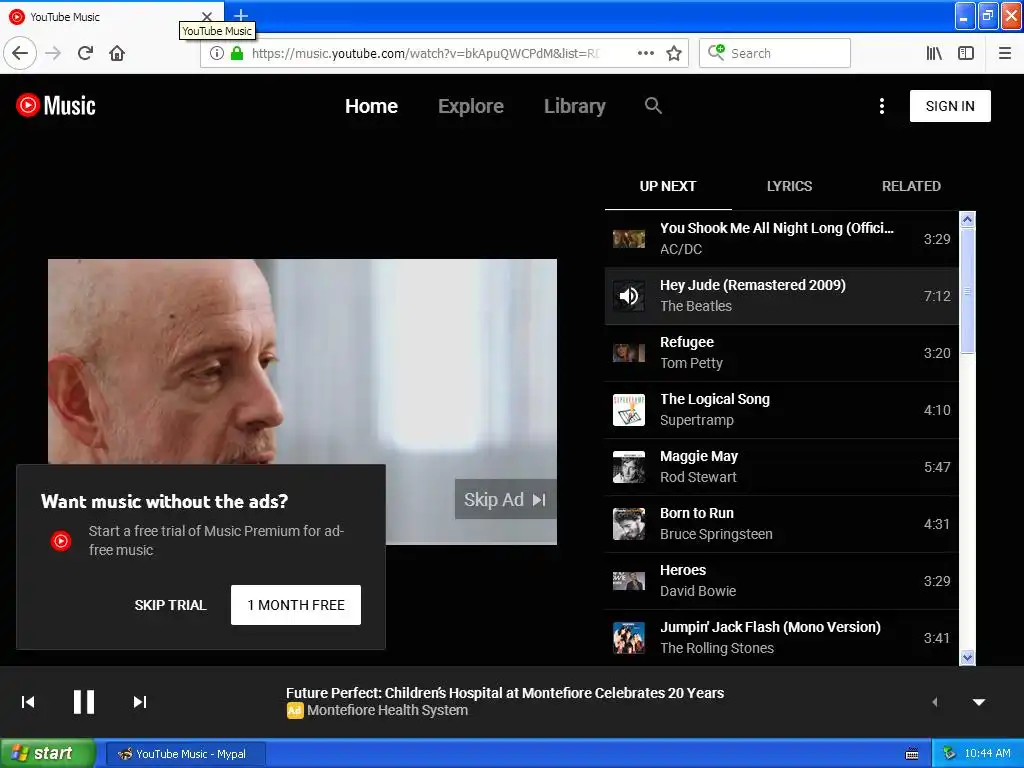1024x768 pixels.
Task: Reload the page with the refresh icon
Action: click(85, 53)
